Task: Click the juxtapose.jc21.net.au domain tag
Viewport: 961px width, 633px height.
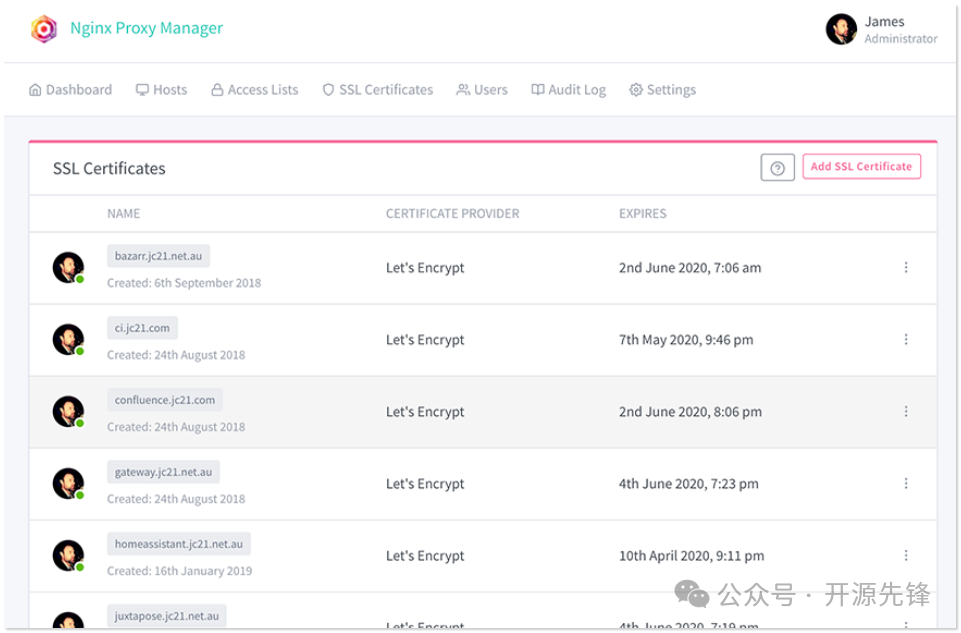Action: pos(167,616)
